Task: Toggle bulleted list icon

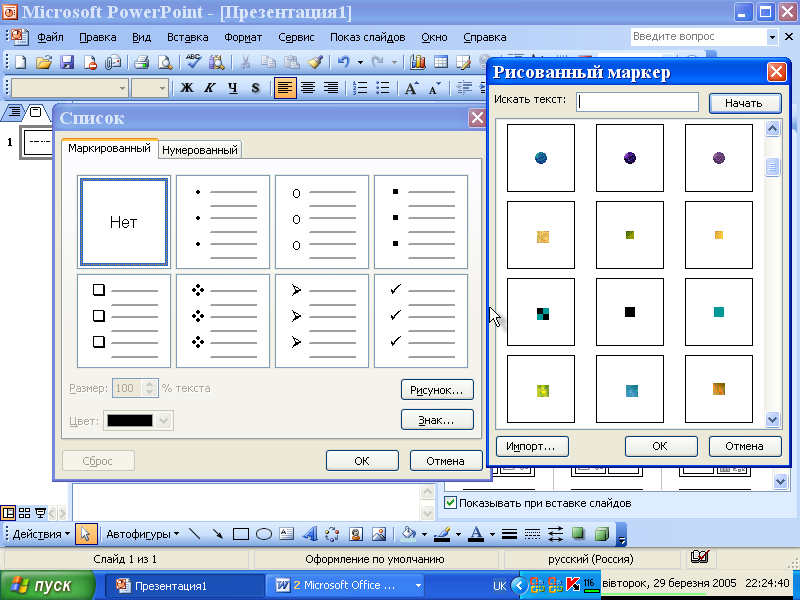Action: [383, 88]
